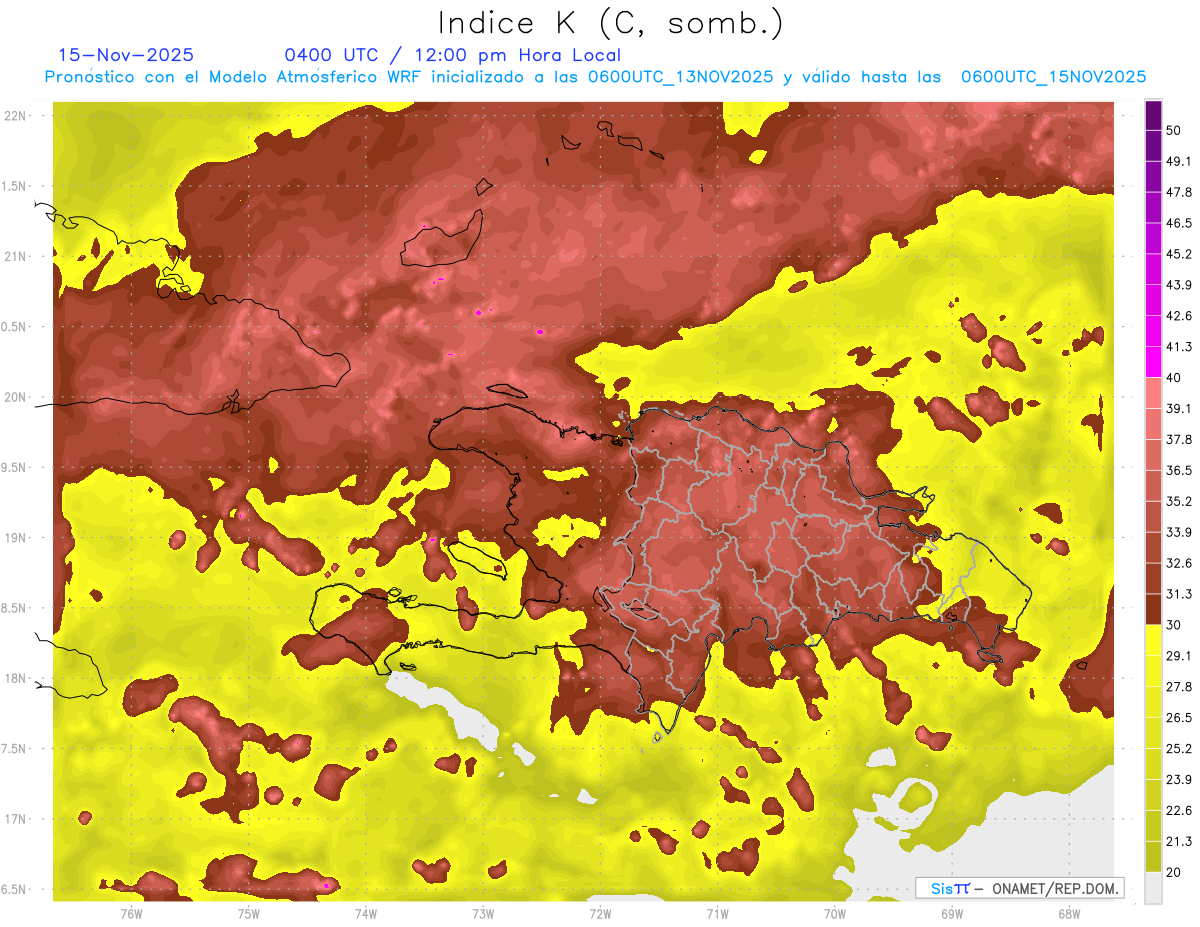1200x927 pixels.
Task: Click the color scale value "29.1"
Action: click(x=1179, y=656)
